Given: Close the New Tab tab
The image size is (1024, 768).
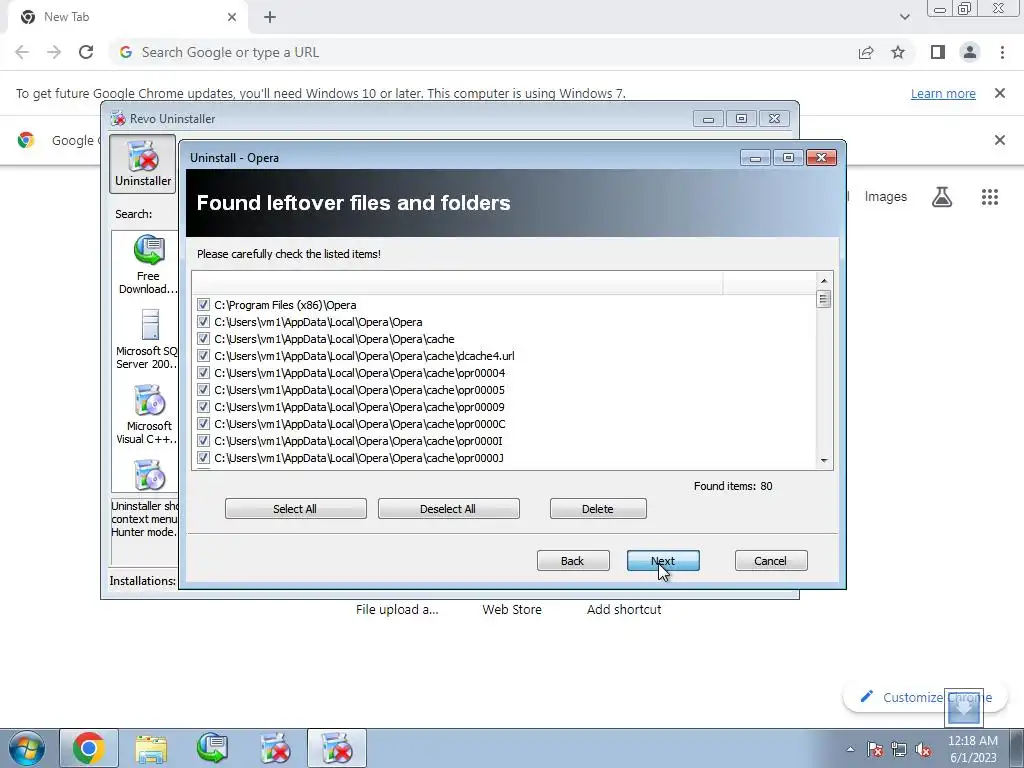Looking at the screenshot, I should (232, 17).
